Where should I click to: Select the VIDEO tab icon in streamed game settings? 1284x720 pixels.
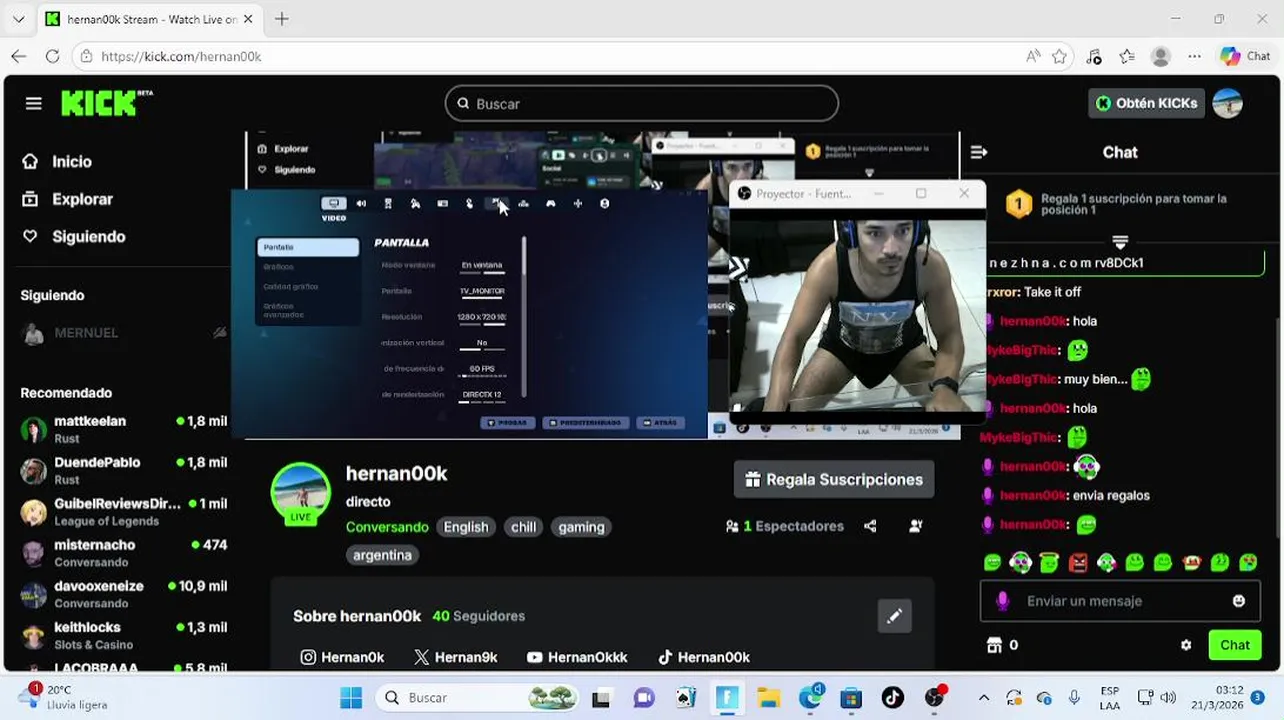[x=333, y=205]
